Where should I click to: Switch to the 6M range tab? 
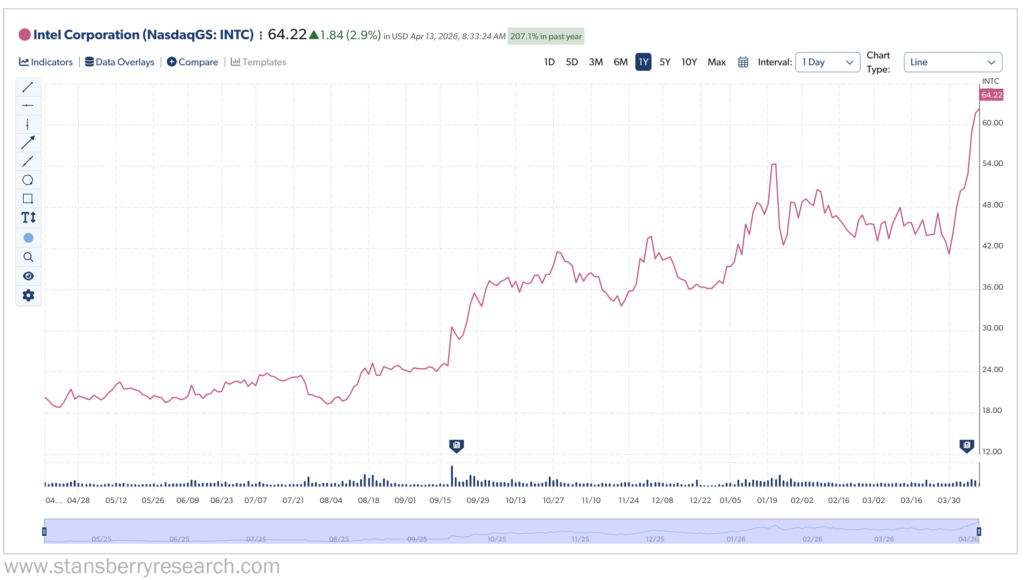[x=619, y=62]
